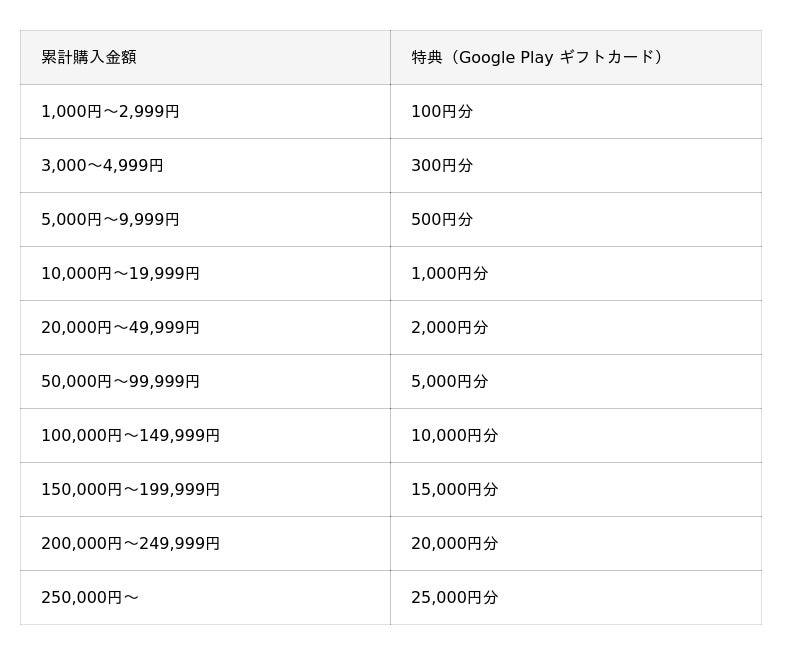Viewport: 800px width, 655px height.
Task: Click the 累計購入金額 column header
Action: 89,58
